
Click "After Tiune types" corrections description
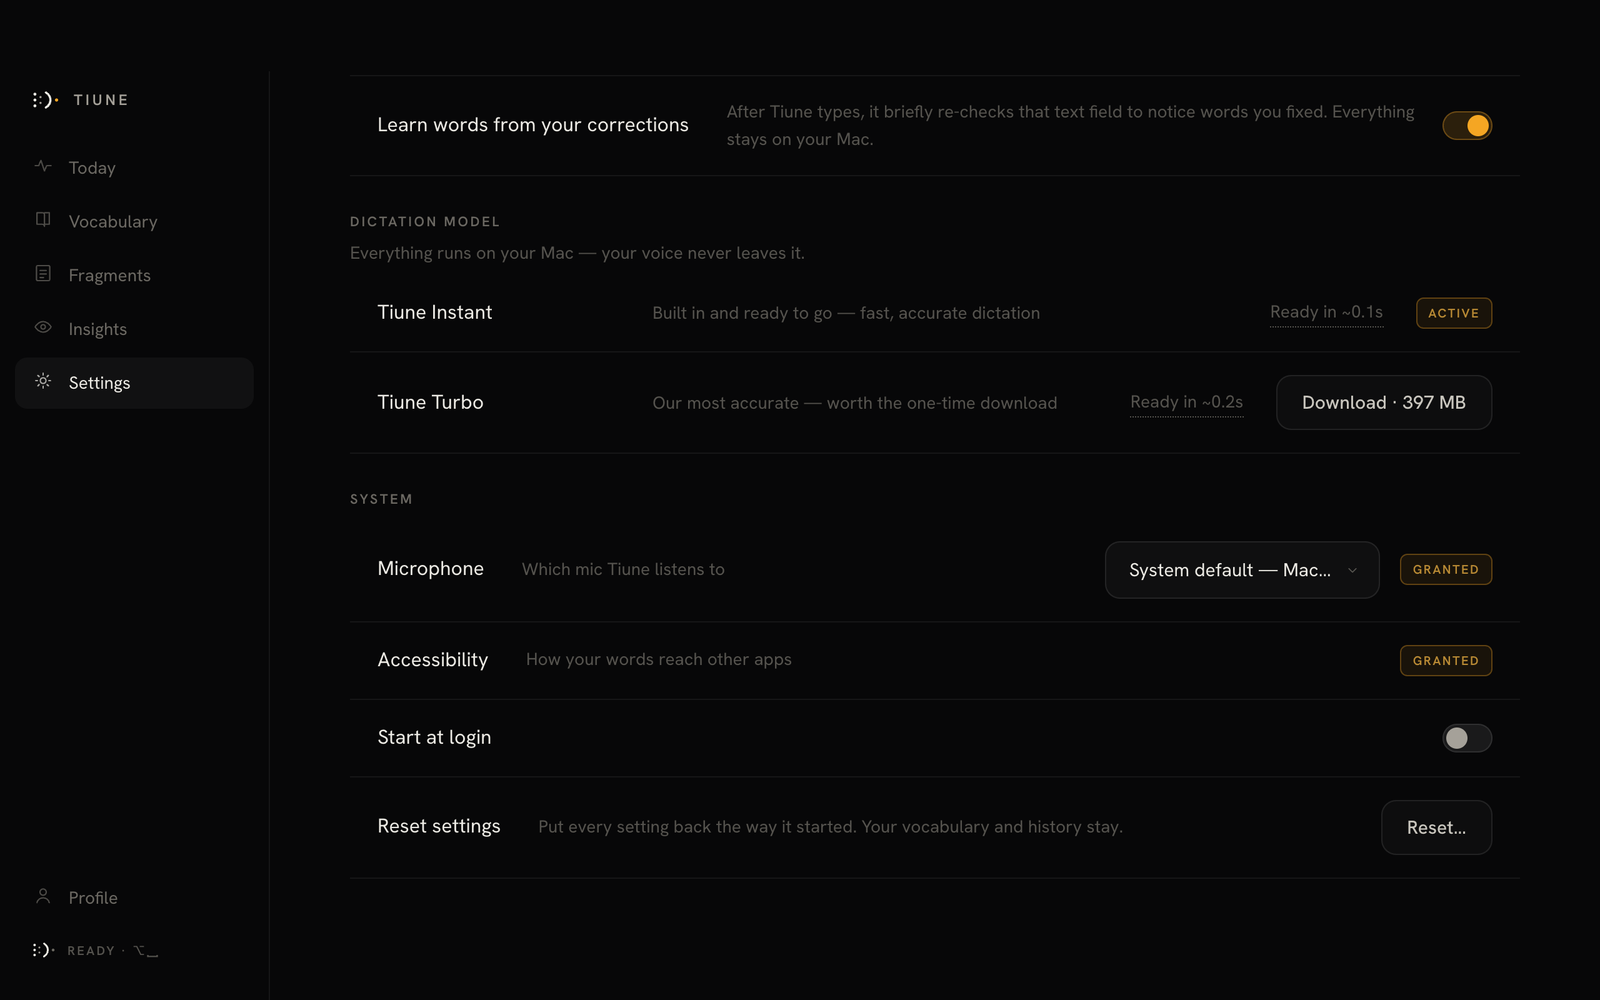point(1070,125)
